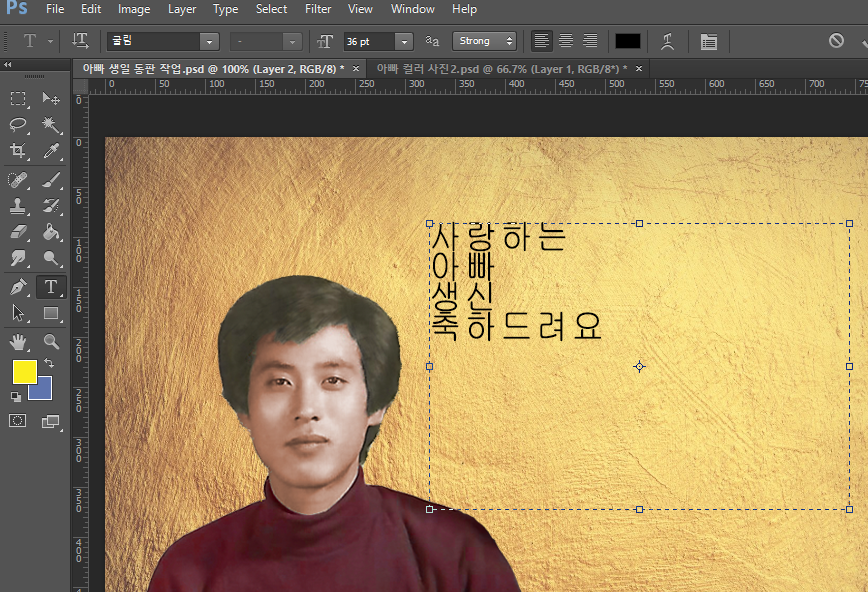Screen dimensions: 868x592
Task: Open the 36 pt font size dropdown
Action: coord(403,42)
